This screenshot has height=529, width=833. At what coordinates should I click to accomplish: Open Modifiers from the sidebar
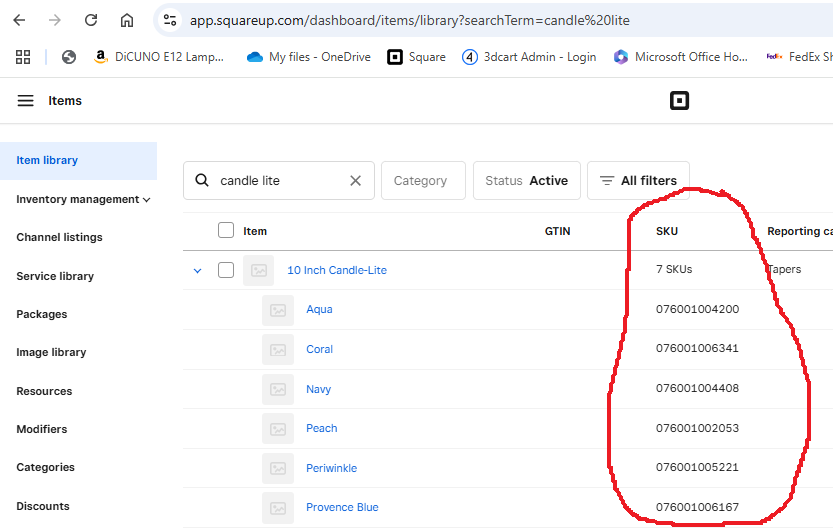[x=42, y=429]
